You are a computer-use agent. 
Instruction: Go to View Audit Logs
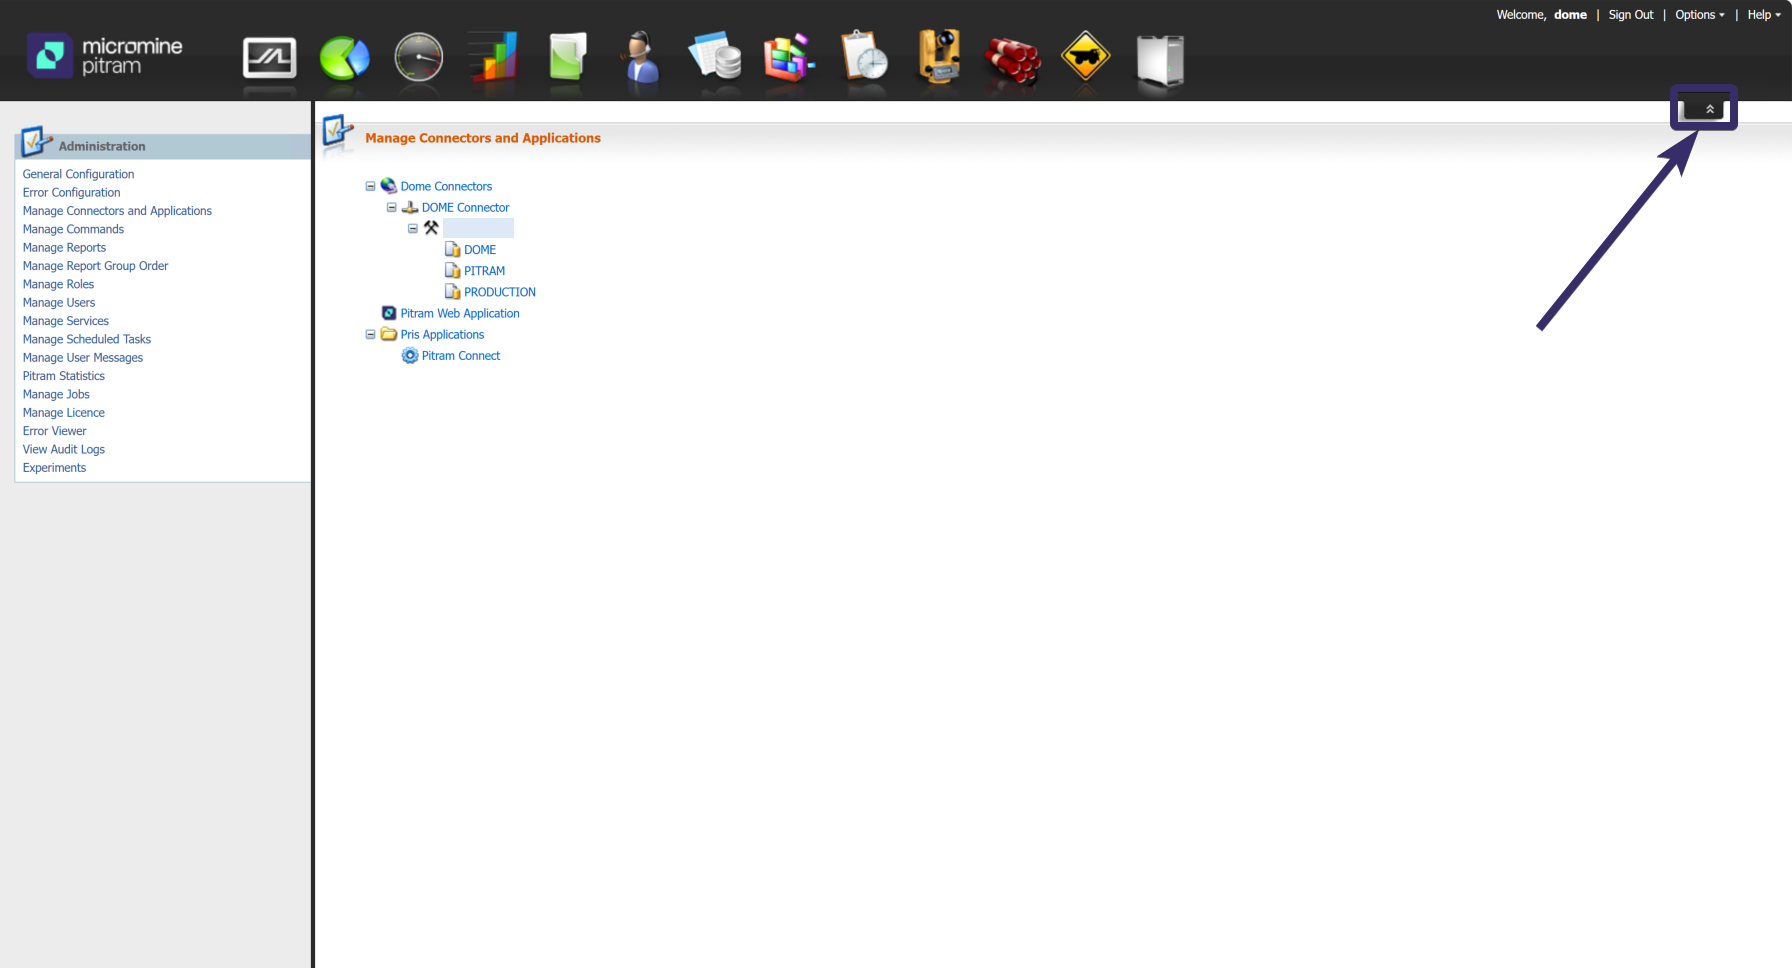point(64,449)
